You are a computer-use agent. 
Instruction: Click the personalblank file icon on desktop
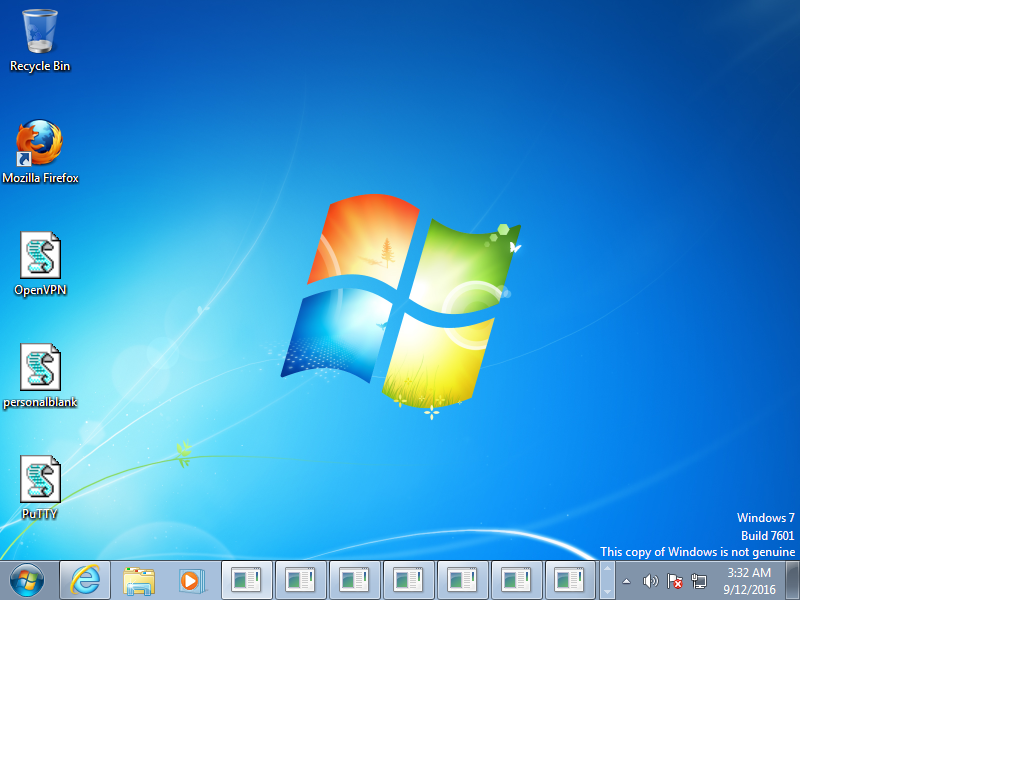40,368
